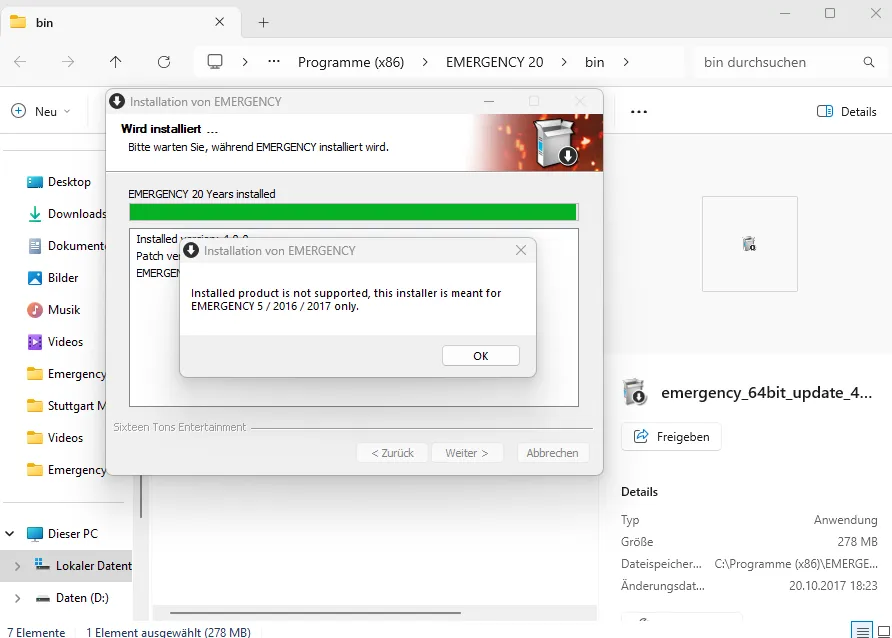Expand the breadcrumb chevron after bin

[626, 62]
